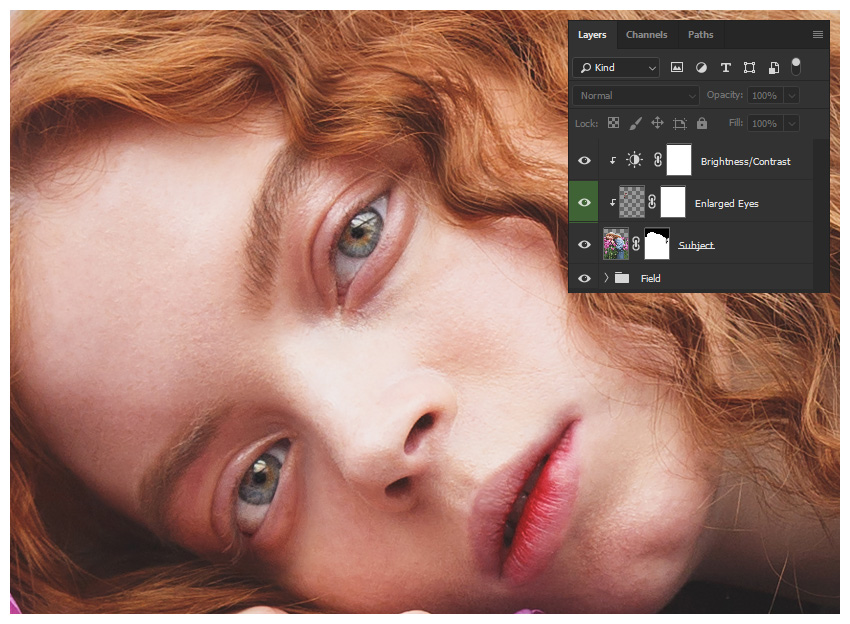Hide the Enlarged Eyes layer

[584, 203]
